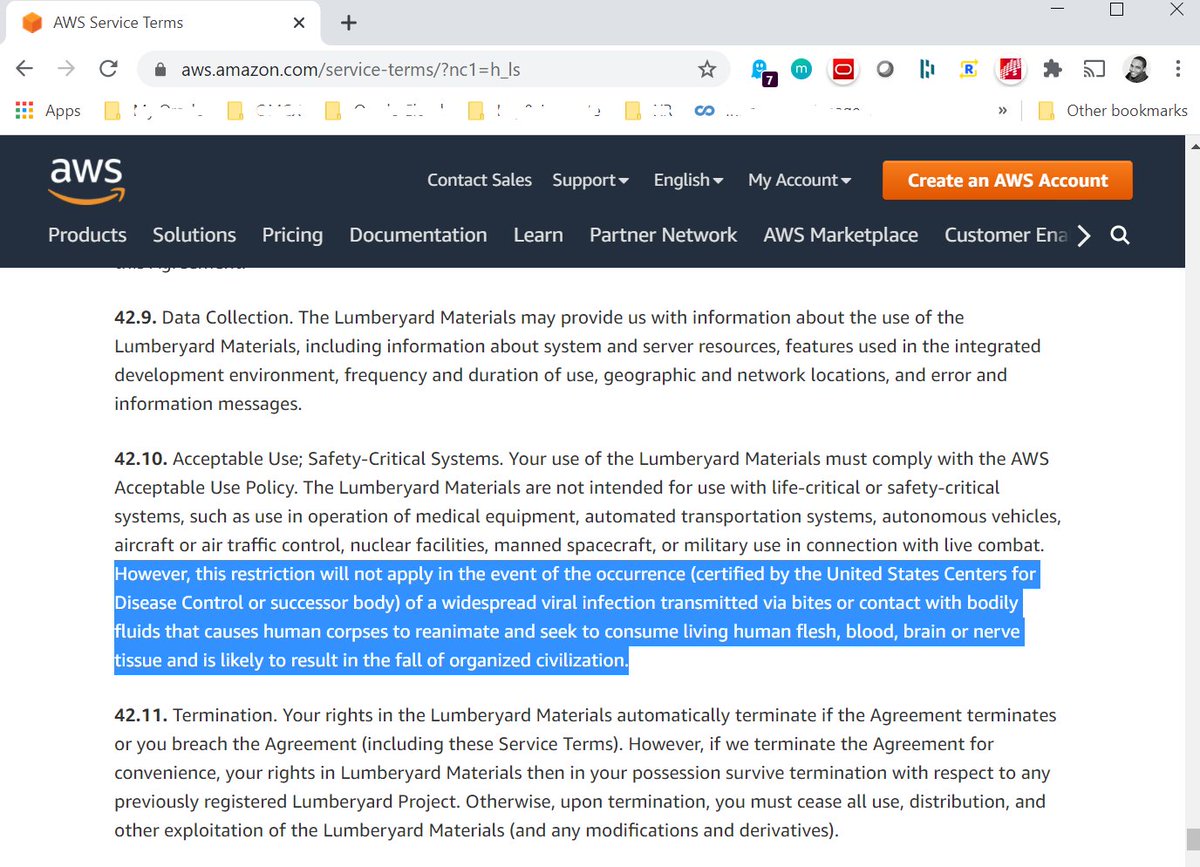Image resolution: width=1200 pixels, height=867 pixels.
Task: Open a new browser tab
Action: click(x=348, y=23)
